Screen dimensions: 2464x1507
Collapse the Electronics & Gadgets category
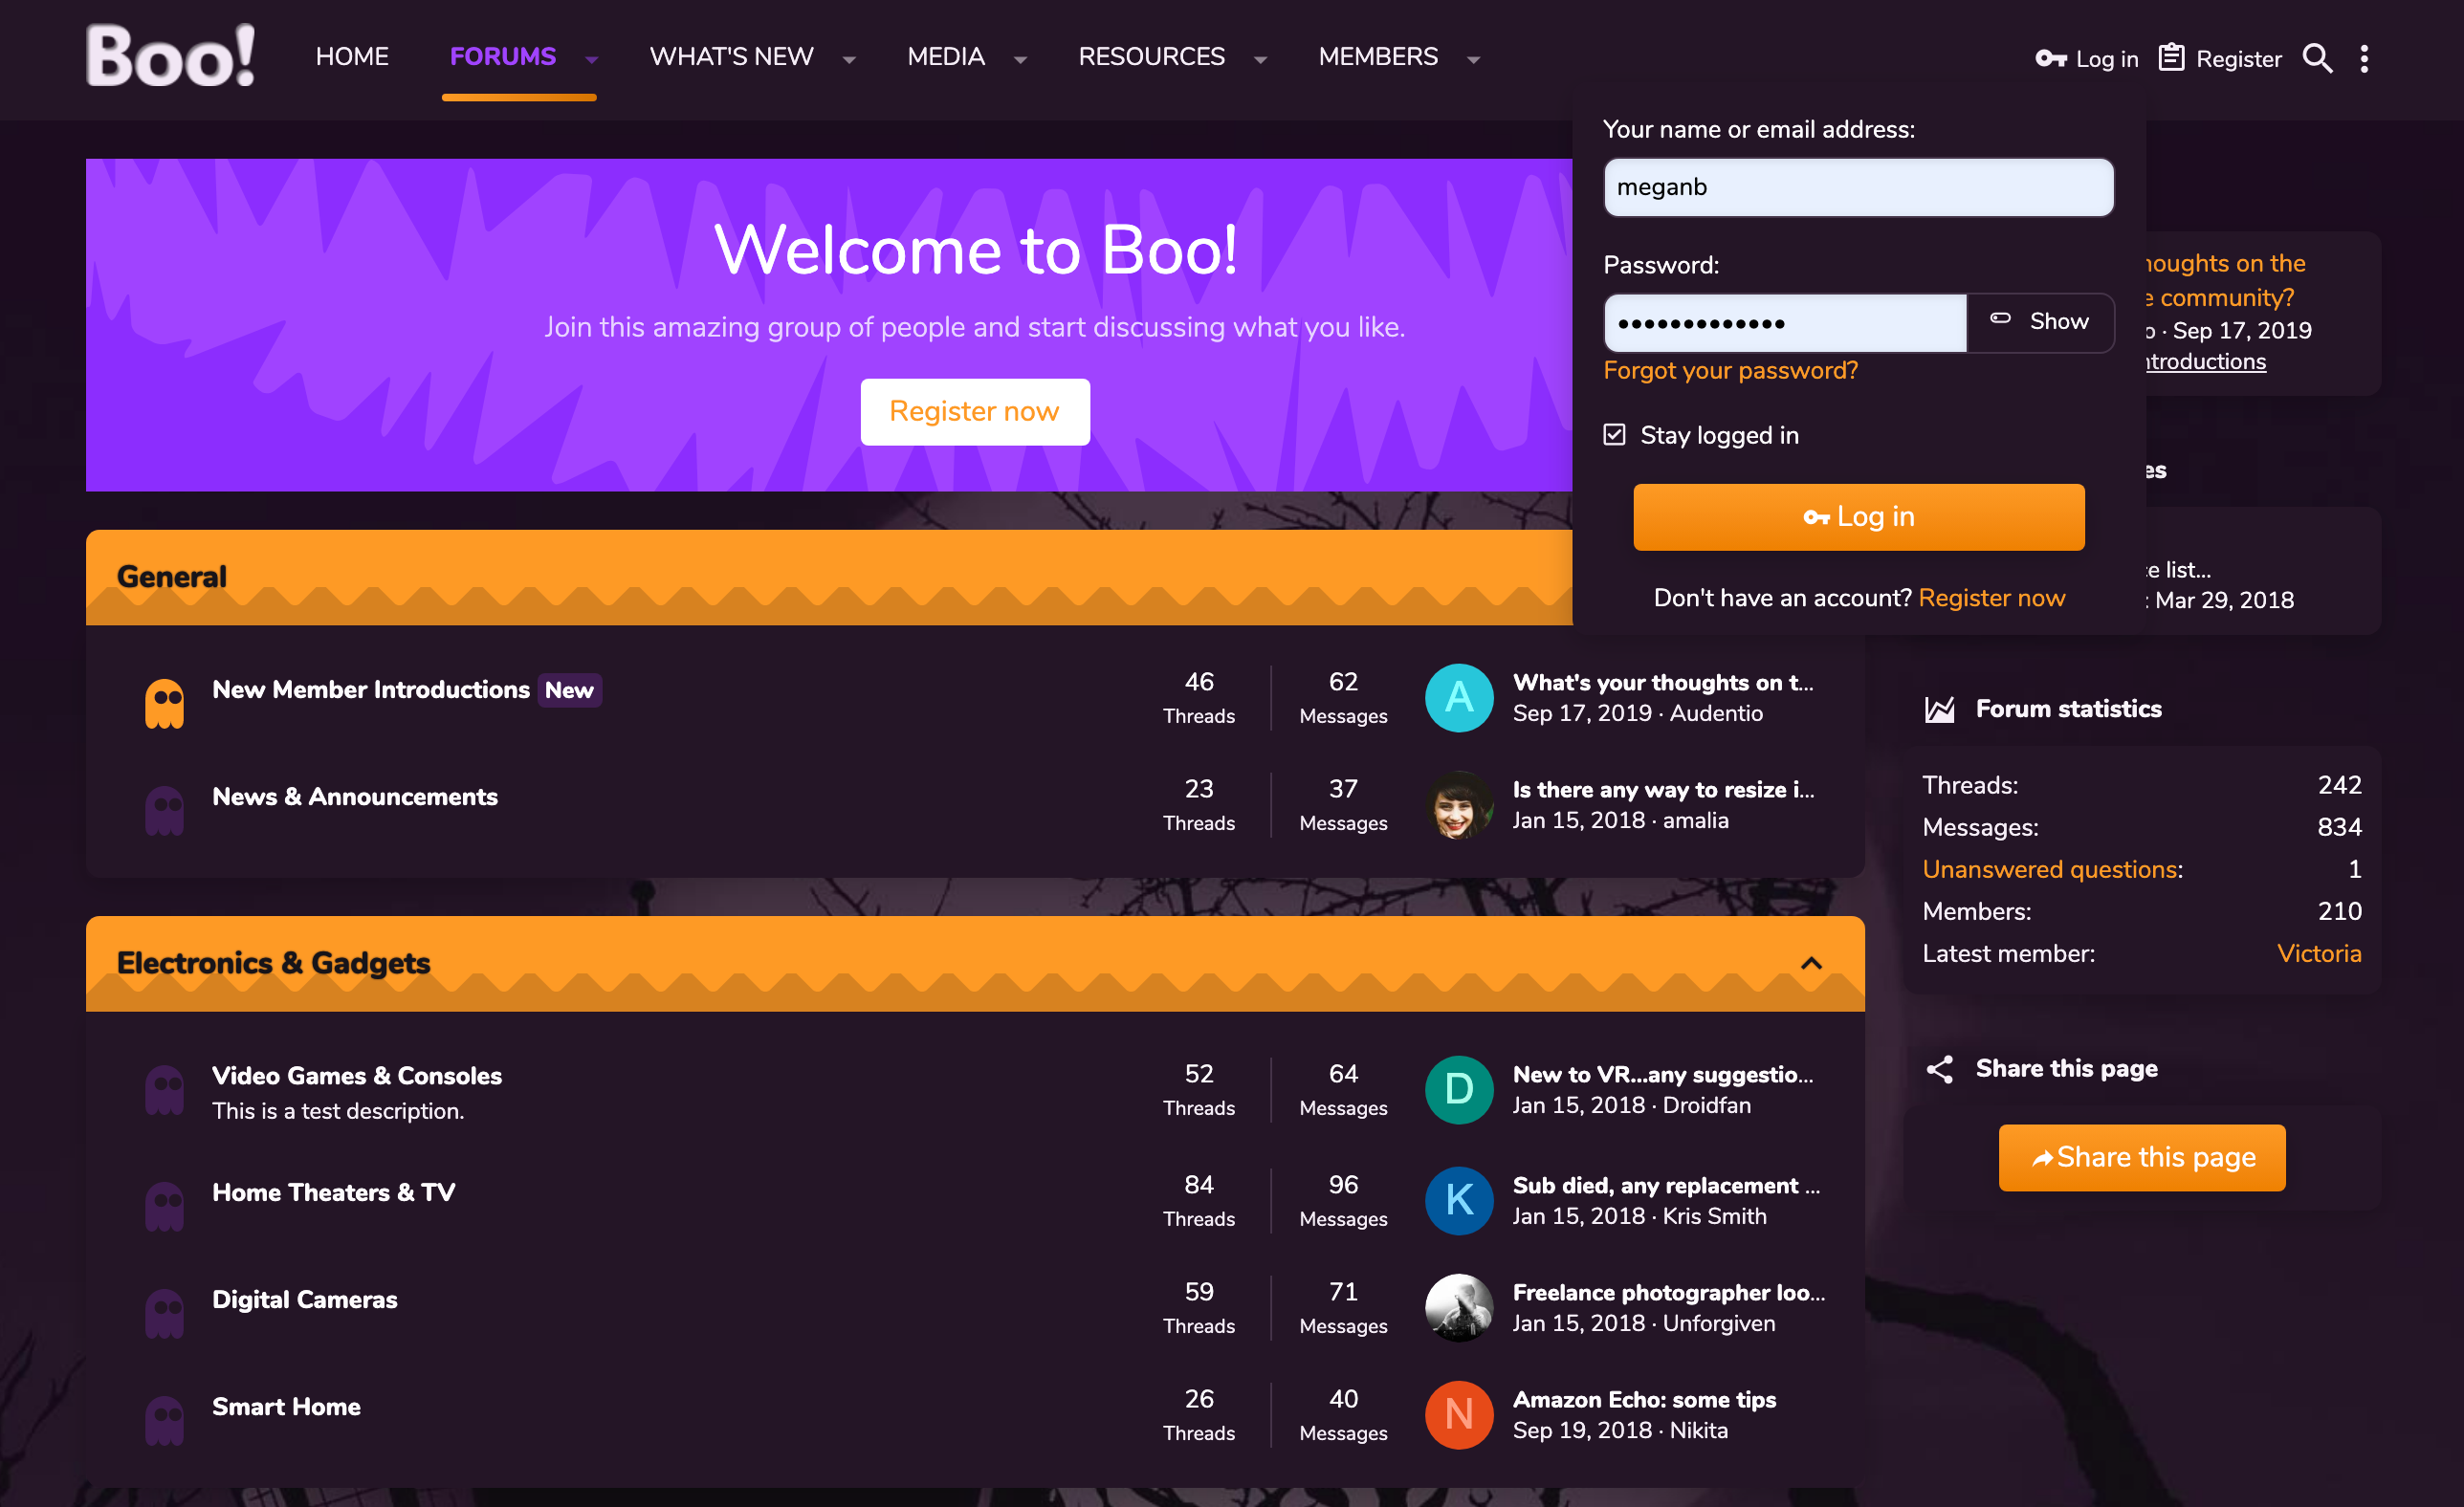tap(1811, 963)
